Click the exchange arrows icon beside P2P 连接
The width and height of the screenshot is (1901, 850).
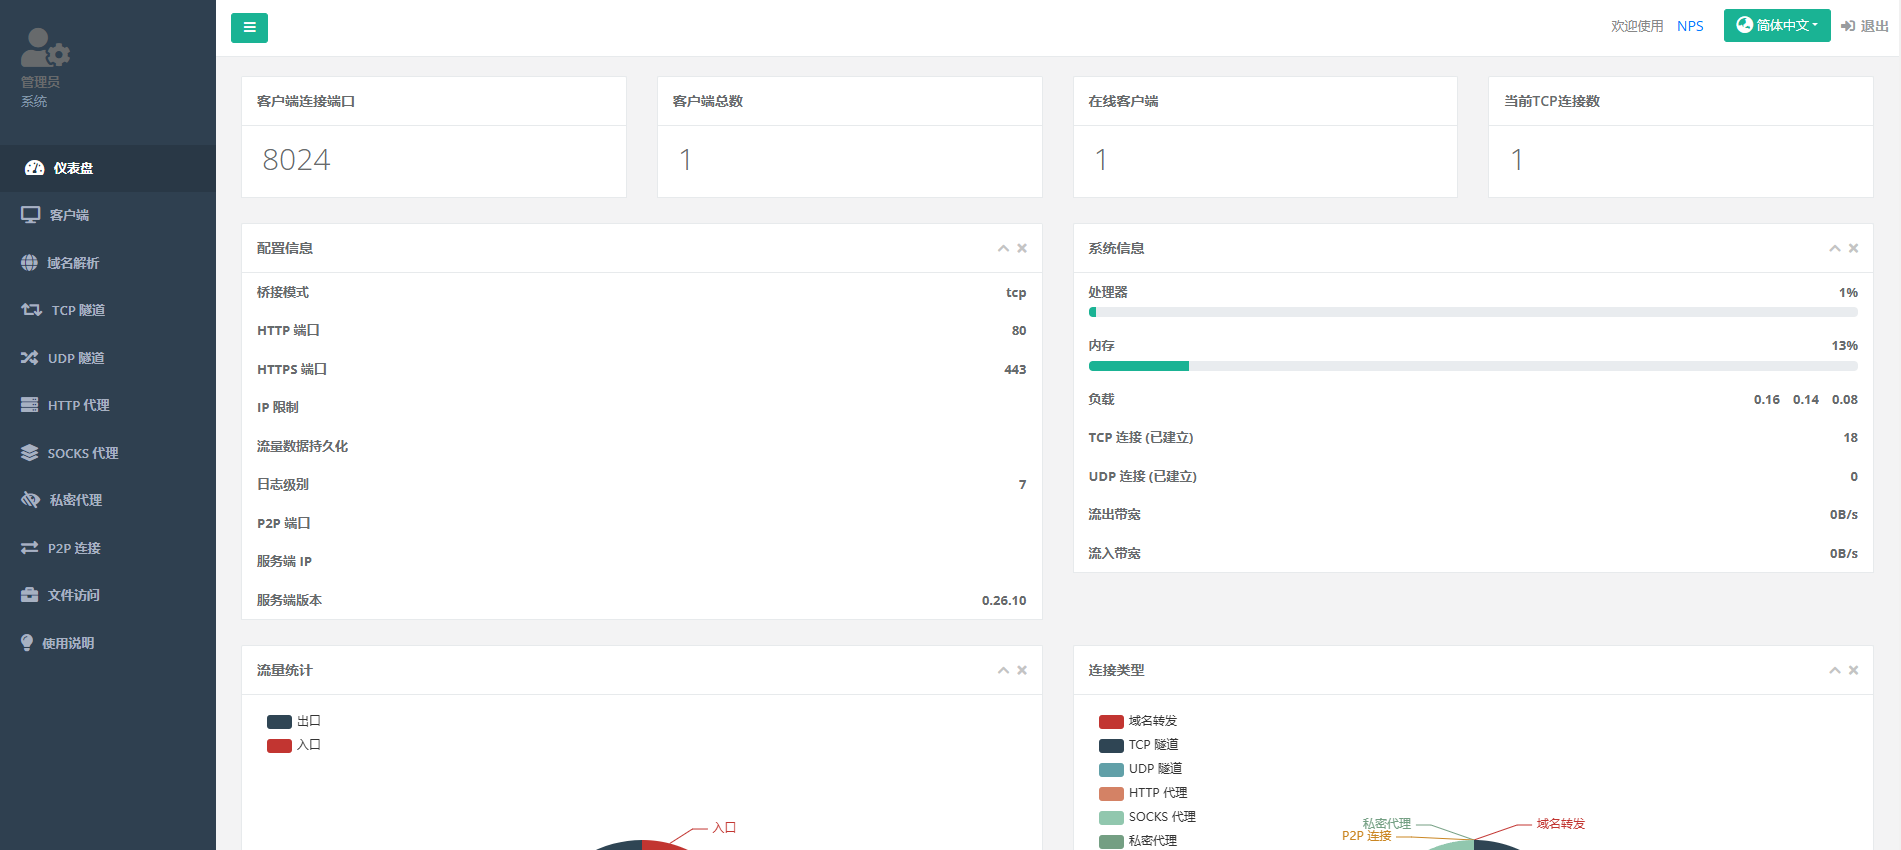(30, 548)
